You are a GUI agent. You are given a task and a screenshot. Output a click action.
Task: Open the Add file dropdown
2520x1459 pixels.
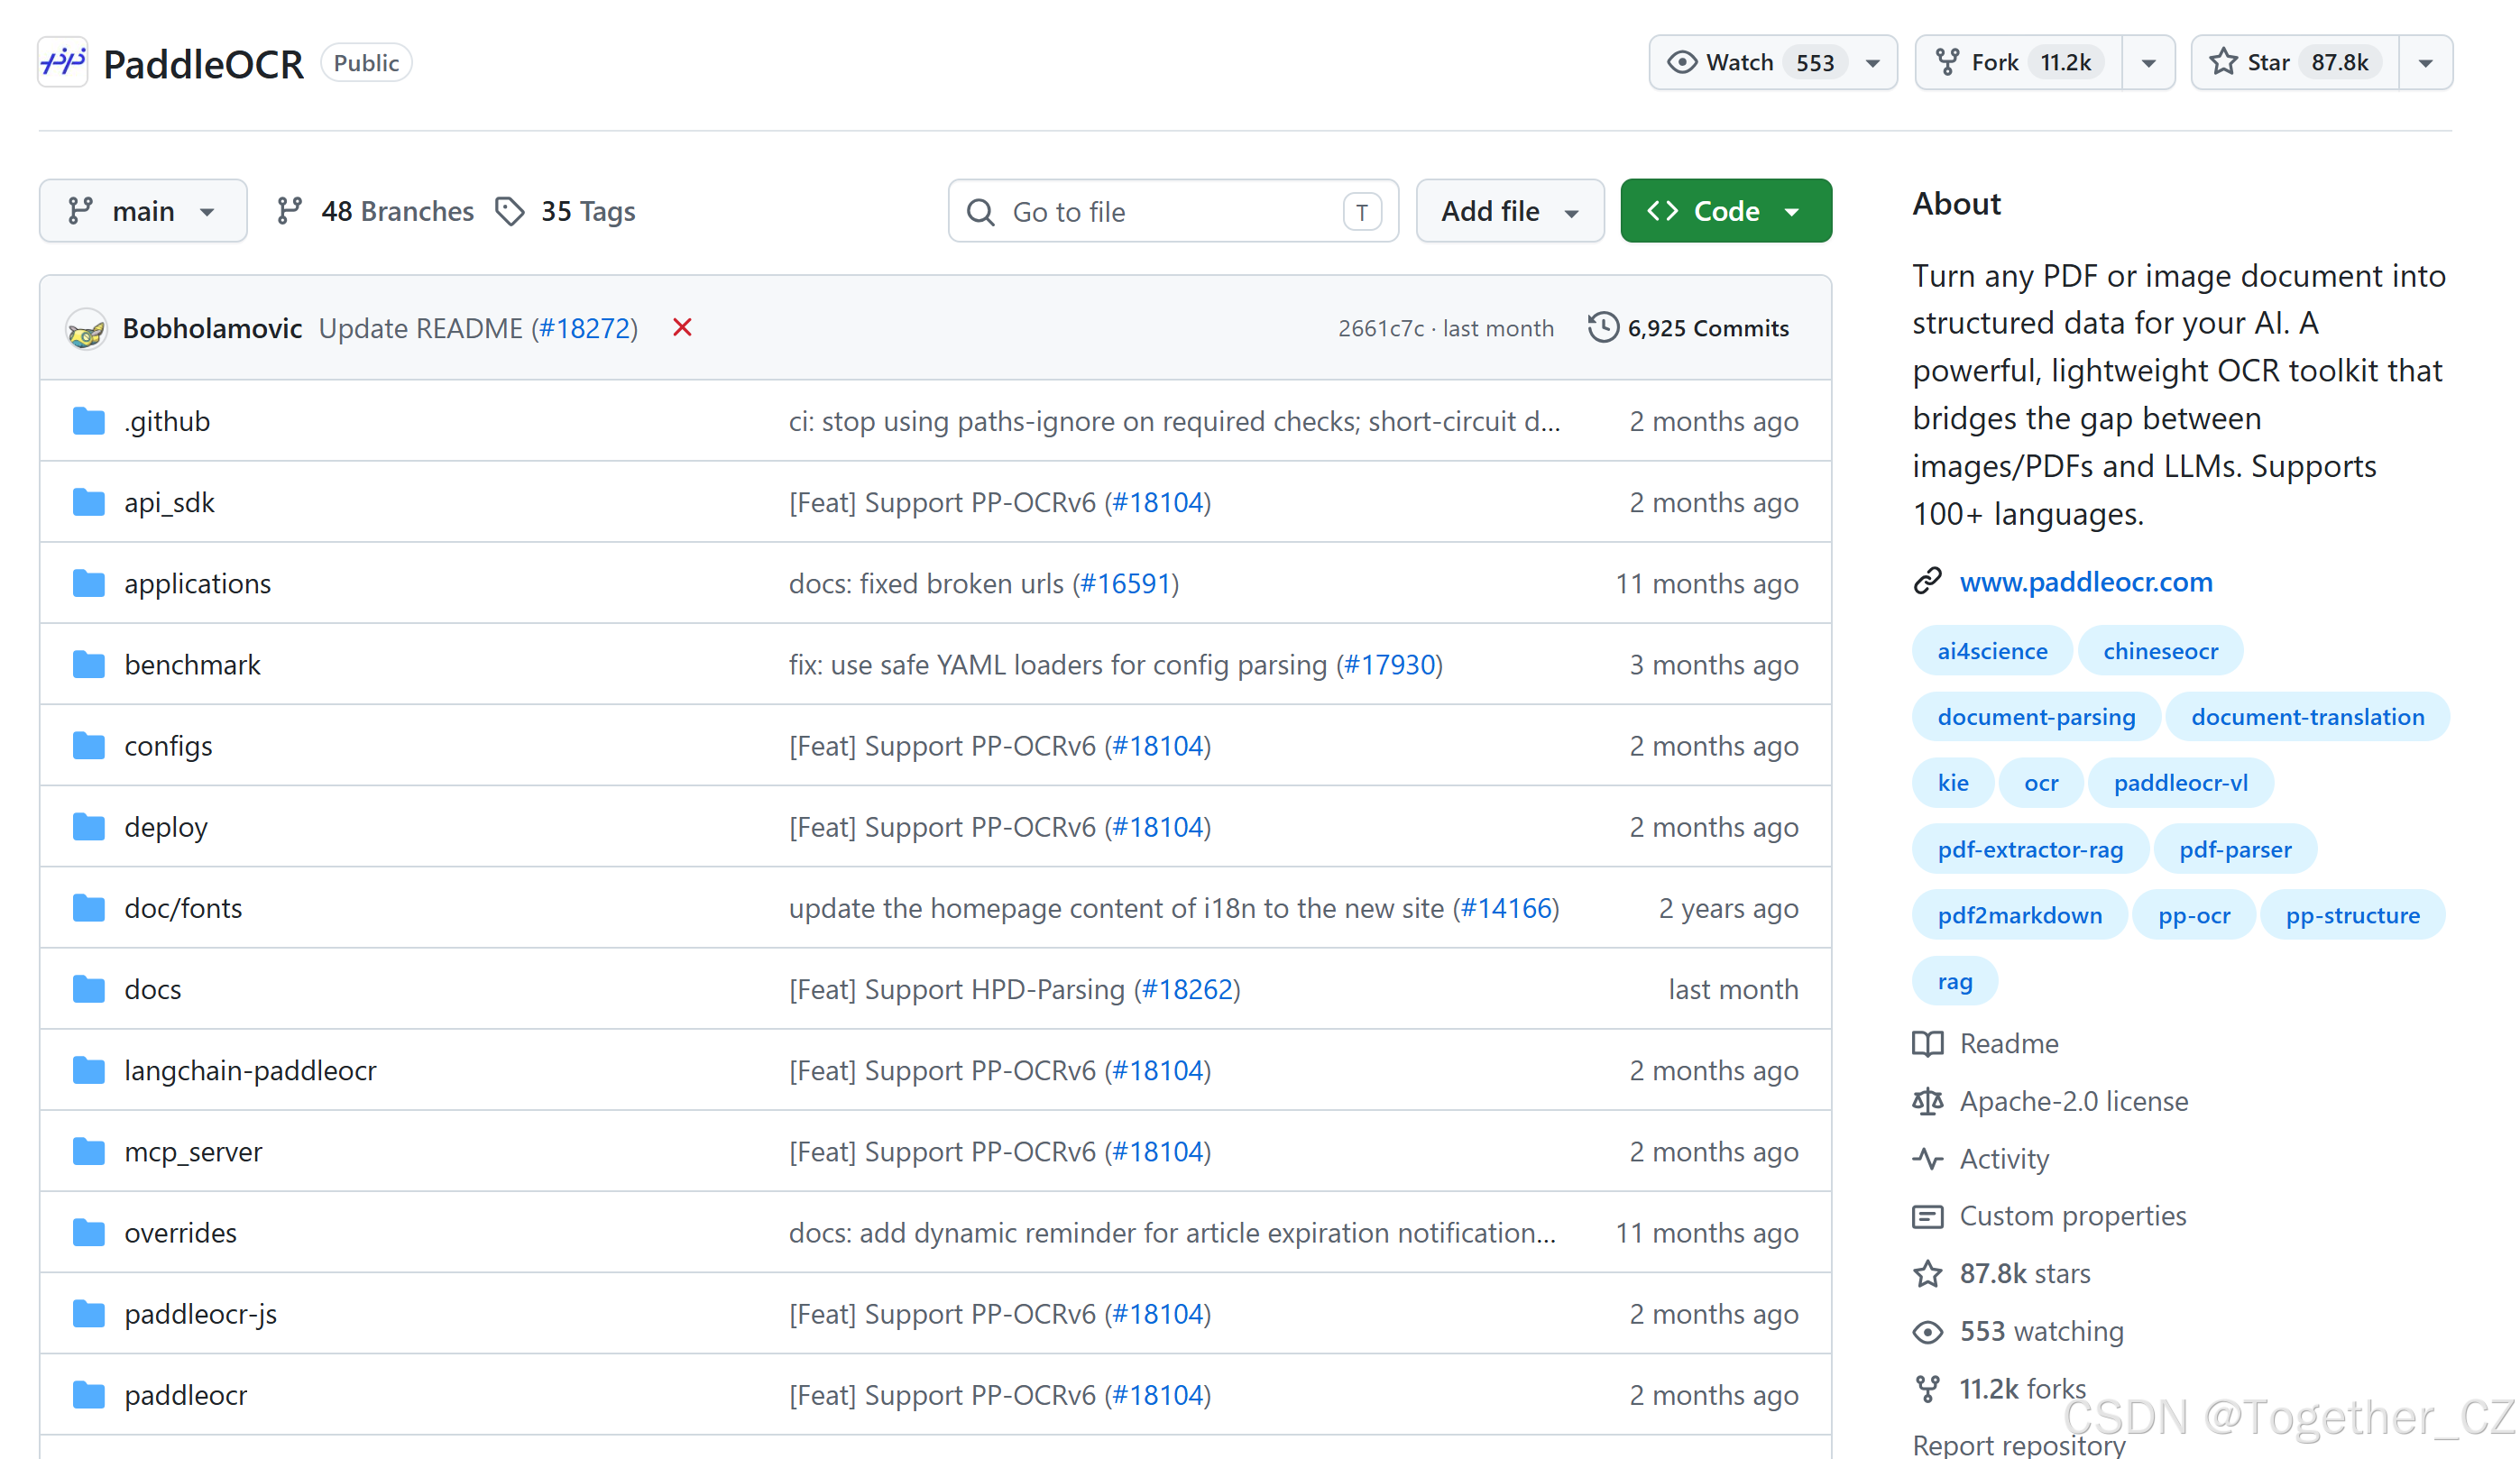point(1509,211)
